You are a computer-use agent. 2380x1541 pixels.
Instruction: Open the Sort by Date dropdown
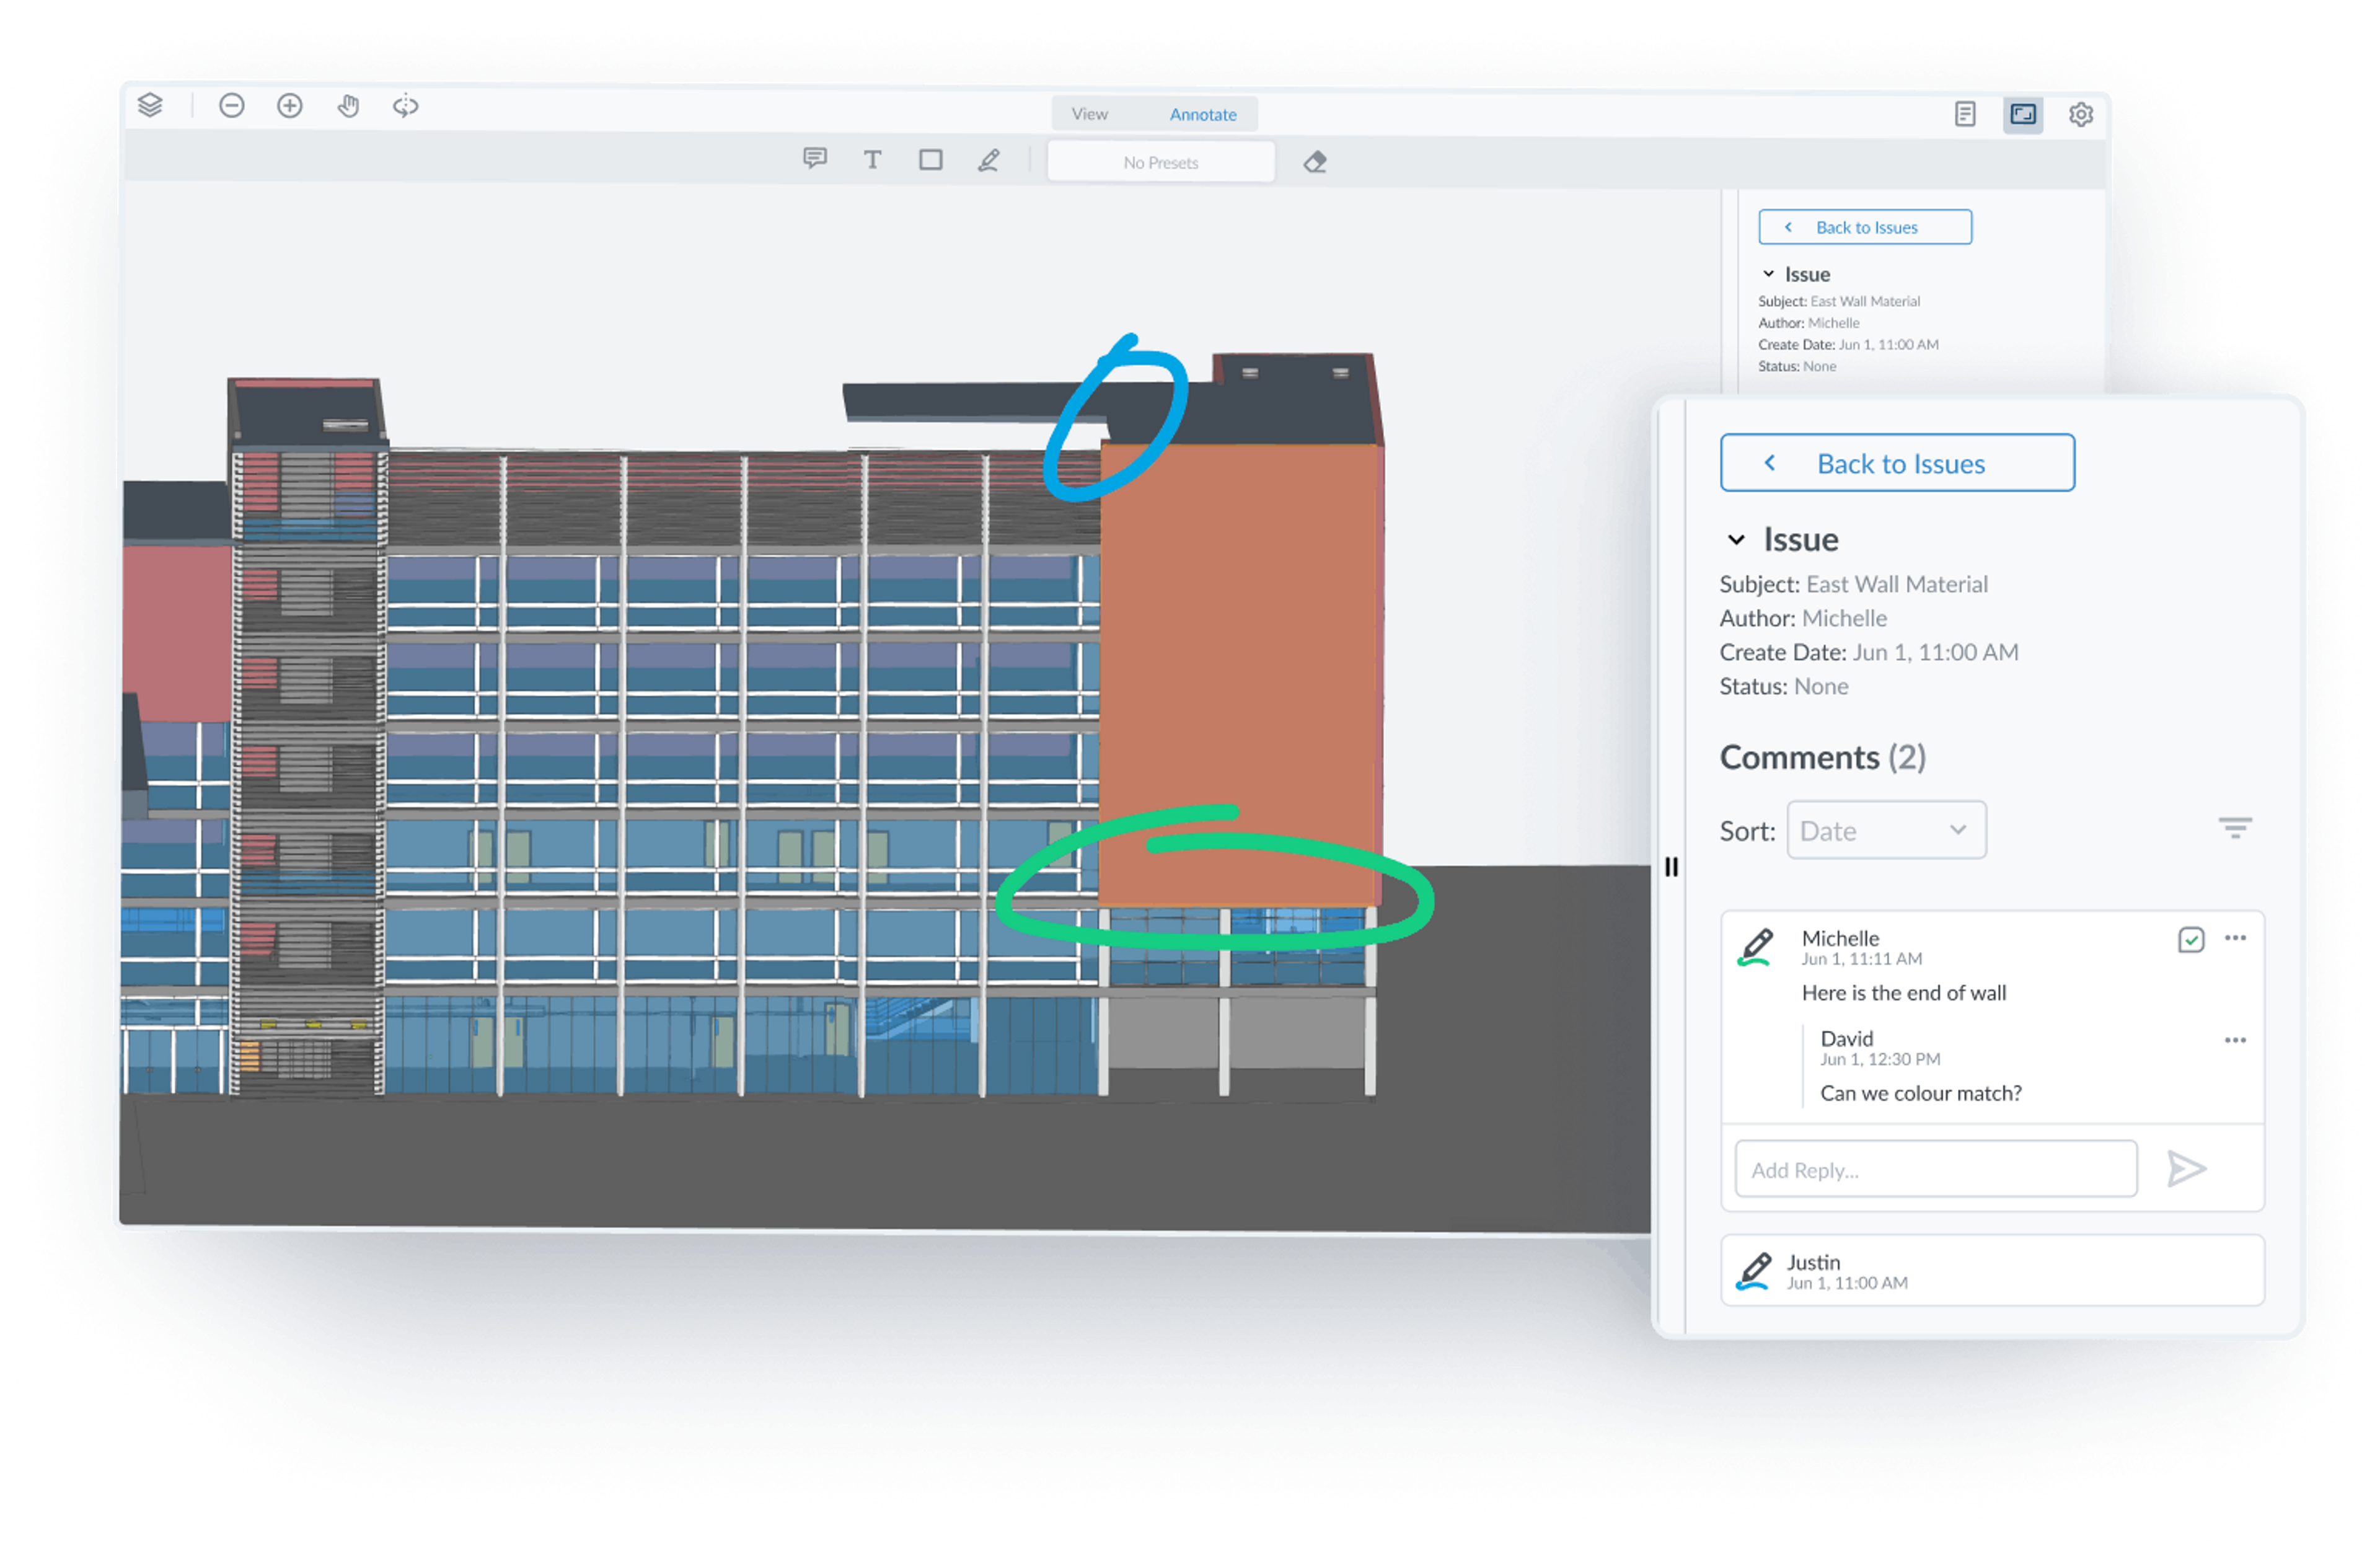[1885, 830]
